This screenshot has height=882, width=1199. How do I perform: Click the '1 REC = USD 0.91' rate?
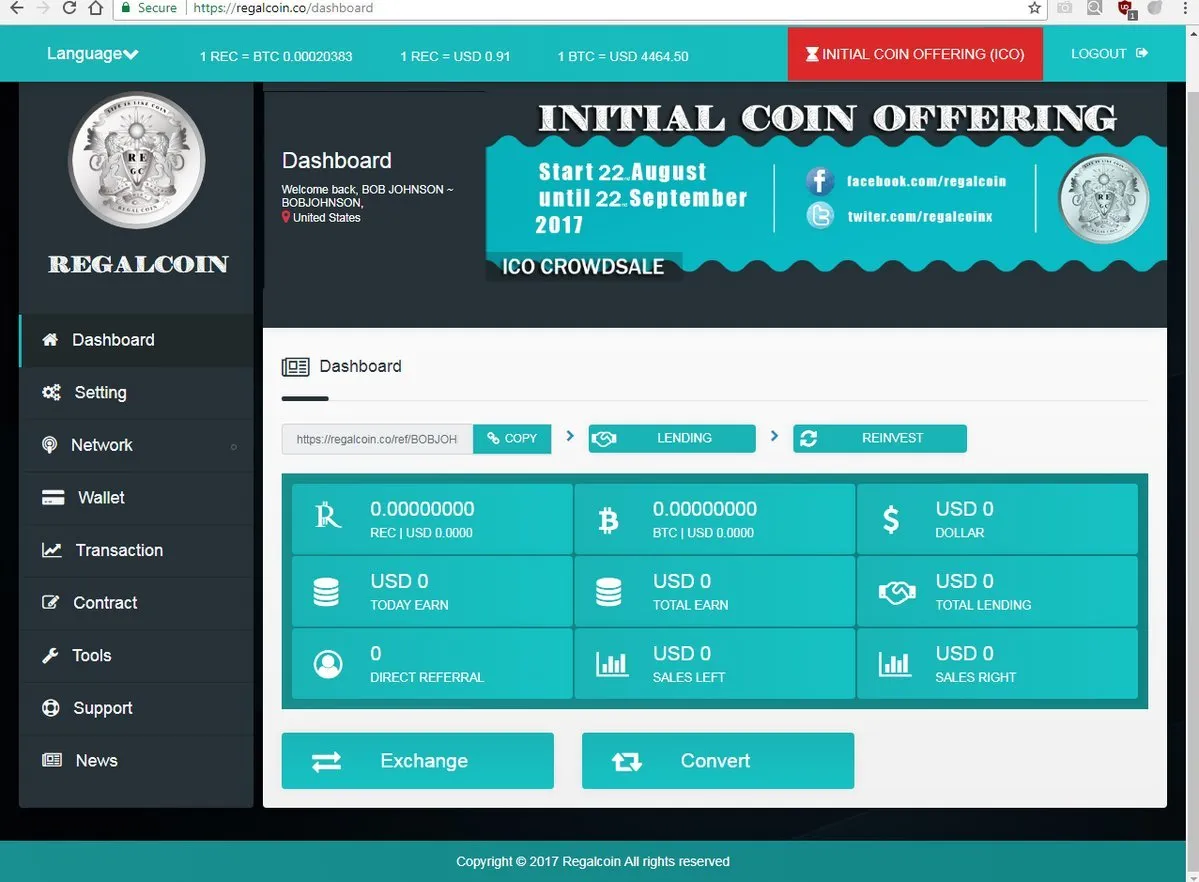[455, 57]
